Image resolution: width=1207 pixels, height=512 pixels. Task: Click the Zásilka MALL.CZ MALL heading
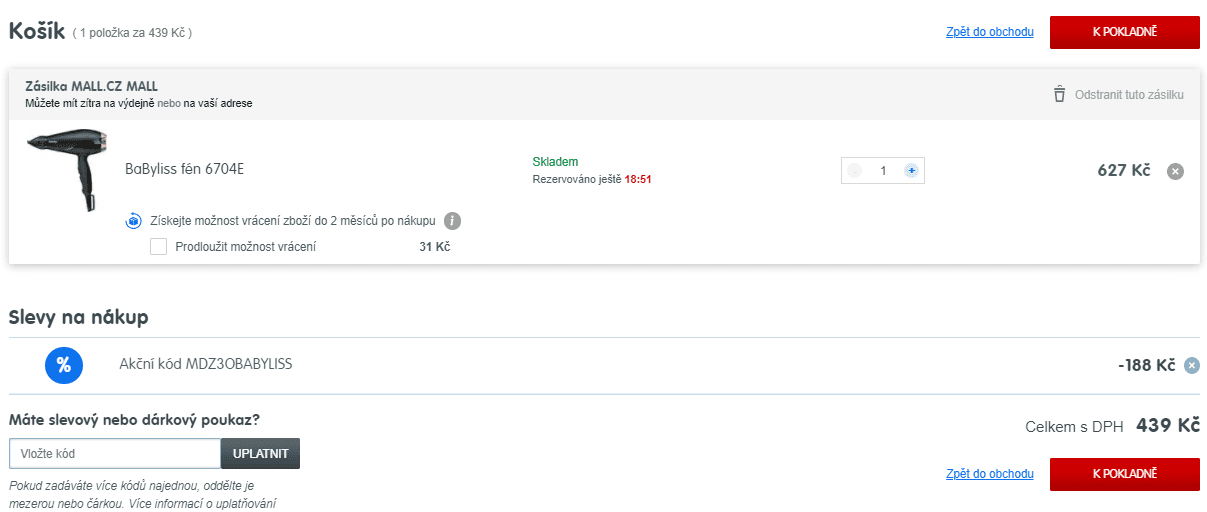[x=91, y=86]
